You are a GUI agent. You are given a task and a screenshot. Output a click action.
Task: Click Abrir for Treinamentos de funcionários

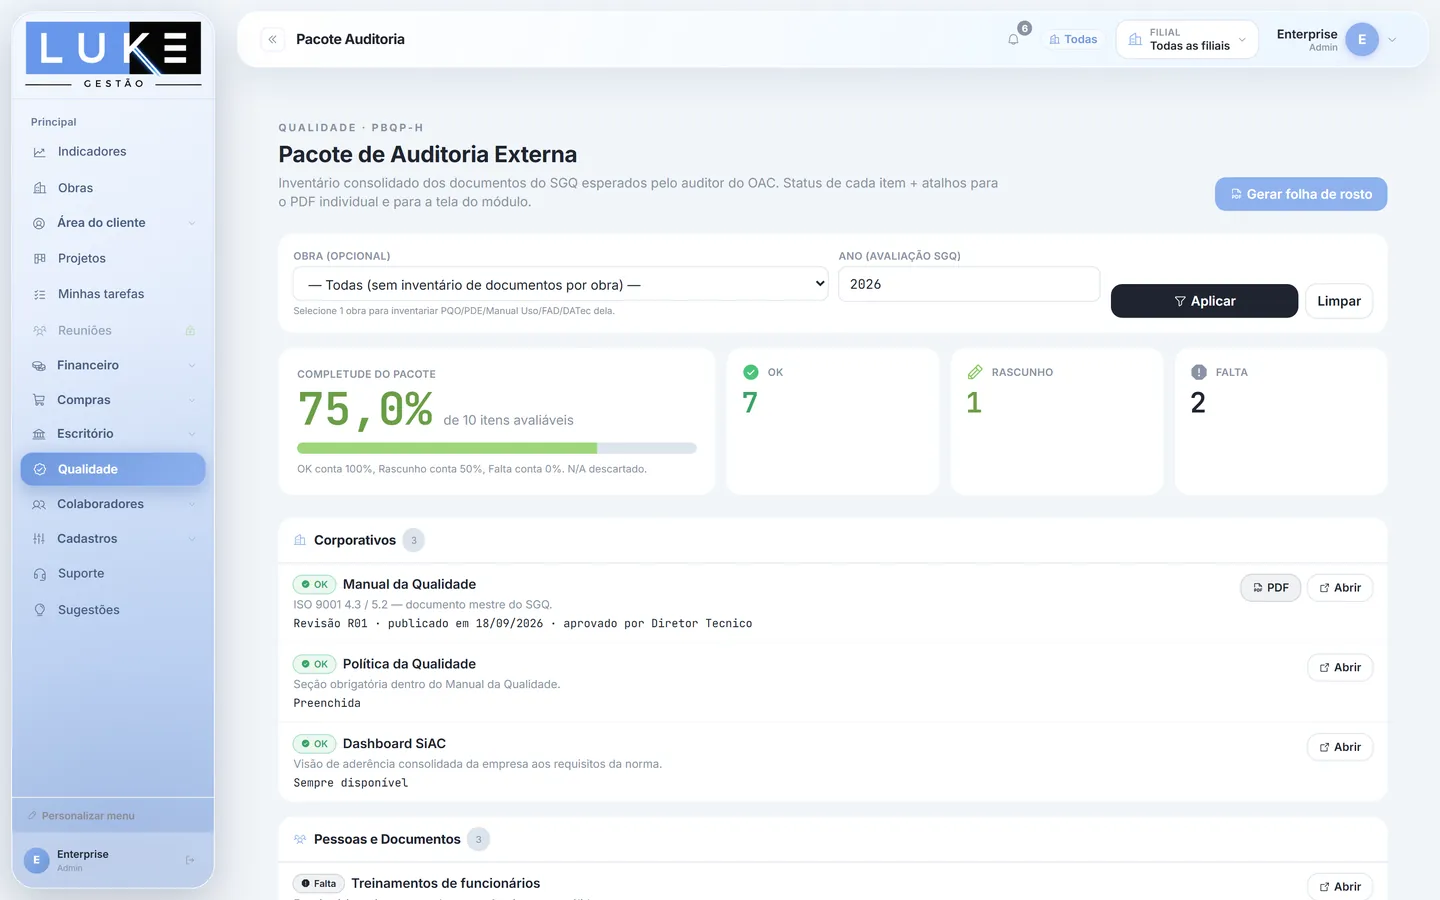(1340, 886)
